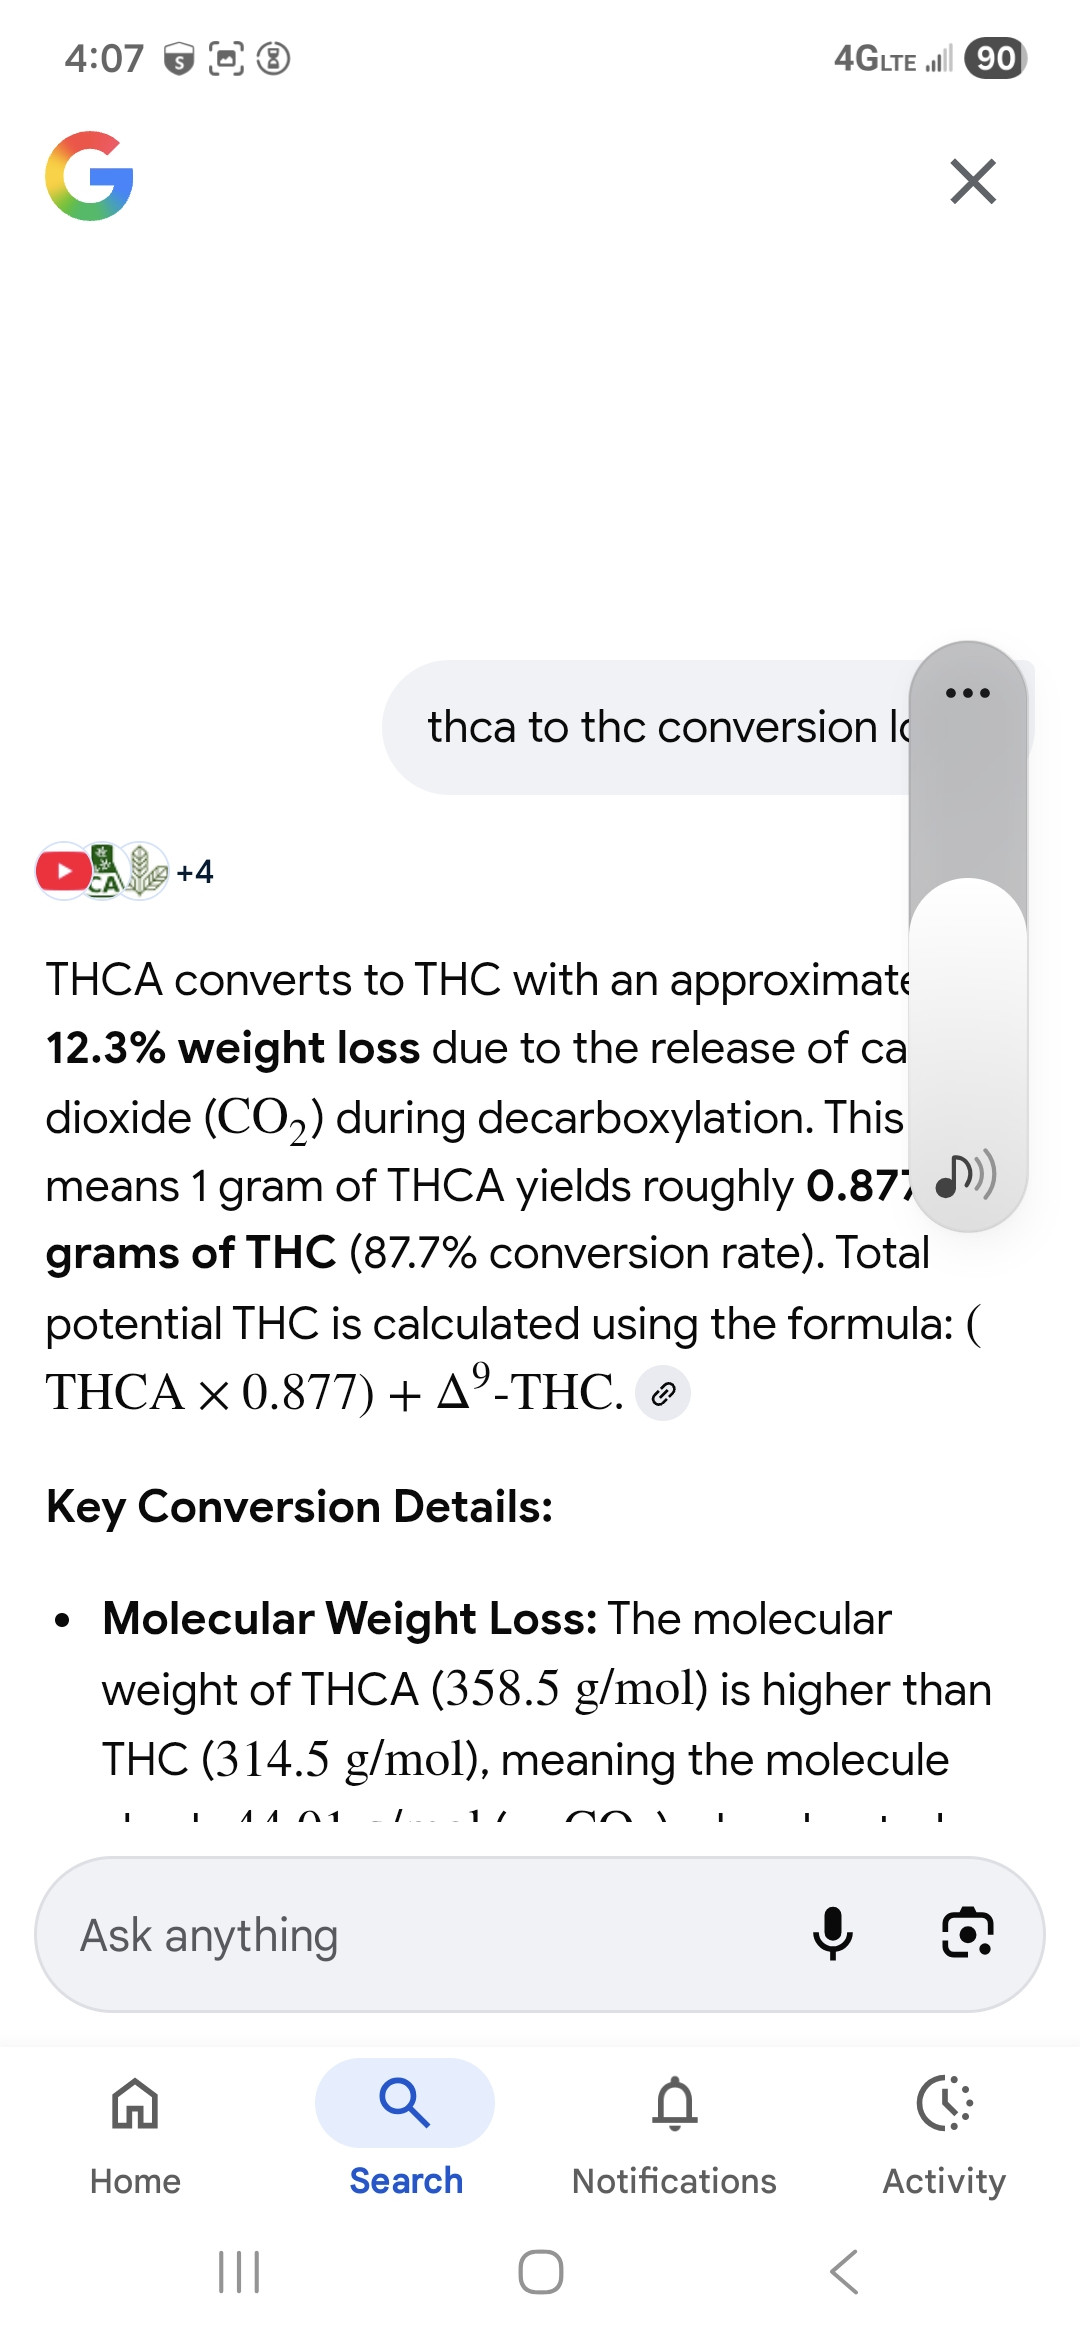Open the three-dot menu on the volume panel
The image size is (1080, 2340).
967,693
